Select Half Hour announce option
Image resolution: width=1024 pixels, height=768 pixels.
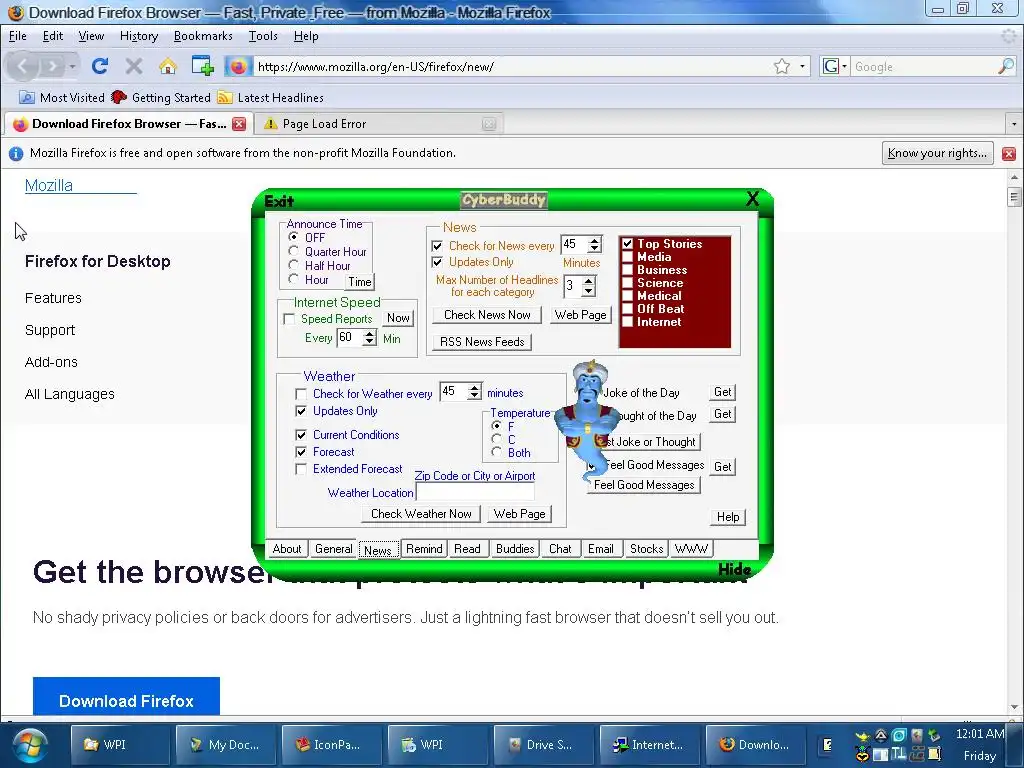pos(293,265)
